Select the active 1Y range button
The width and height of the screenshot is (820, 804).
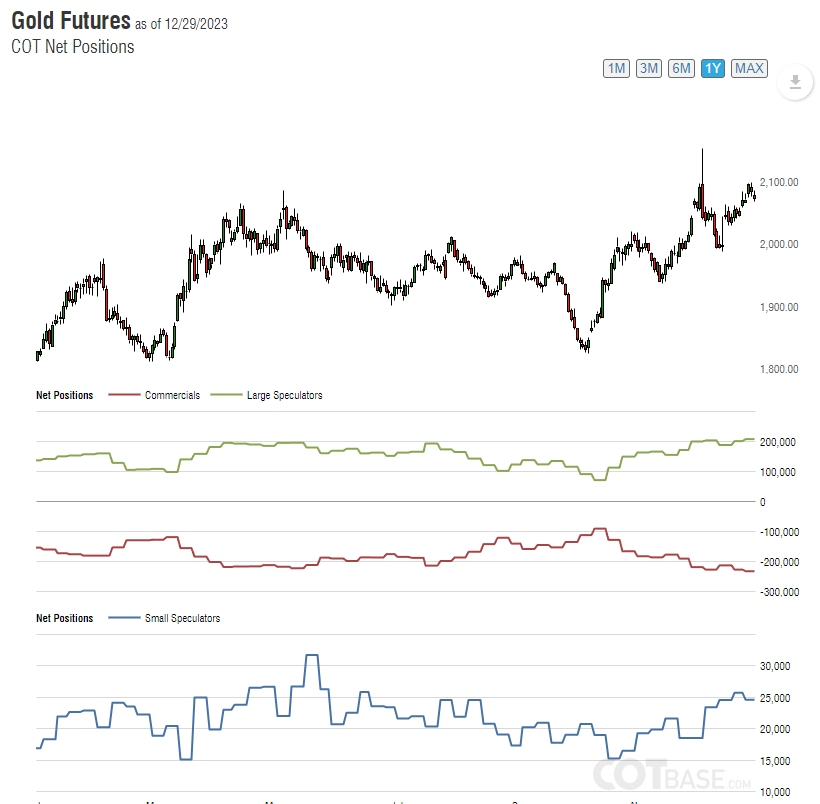pyautogui.click(x=713, y=68)
